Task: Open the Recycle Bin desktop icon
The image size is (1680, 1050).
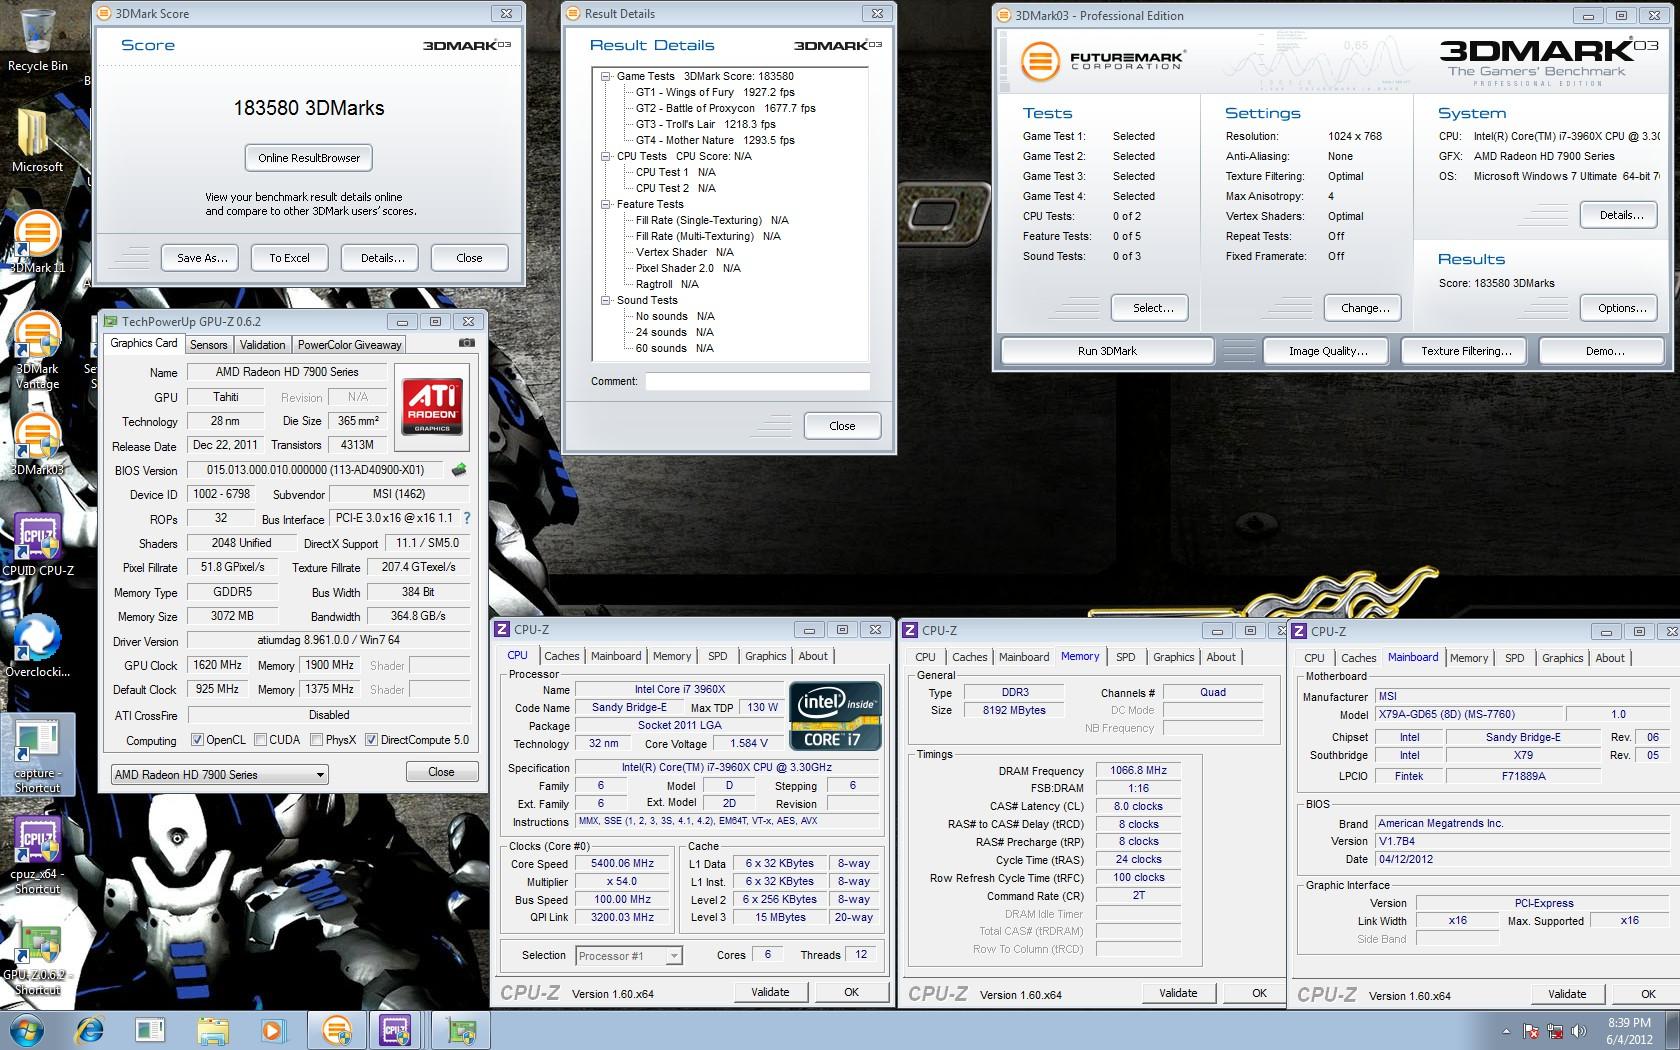Action: 37,40
